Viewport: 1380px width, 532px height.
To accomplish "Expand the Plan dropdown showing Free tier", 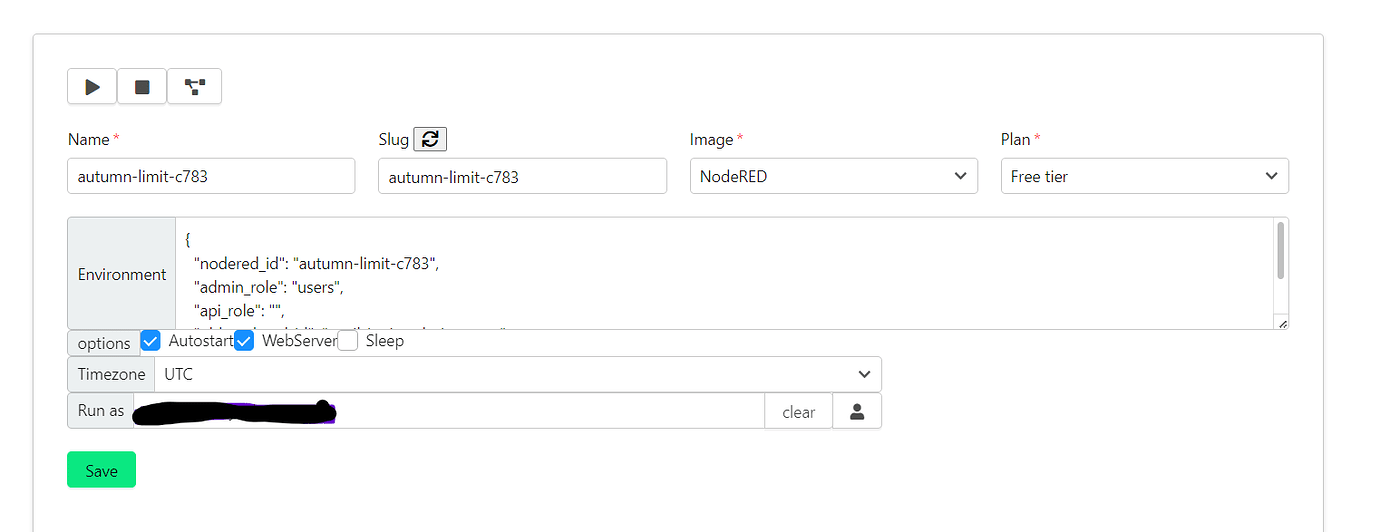I will click(x=1144, y=176).
